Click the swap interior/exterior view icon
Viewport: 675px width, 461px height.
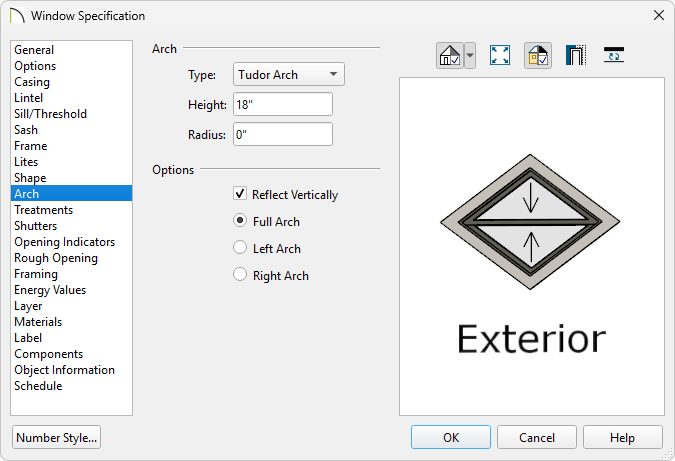(613, 56)
